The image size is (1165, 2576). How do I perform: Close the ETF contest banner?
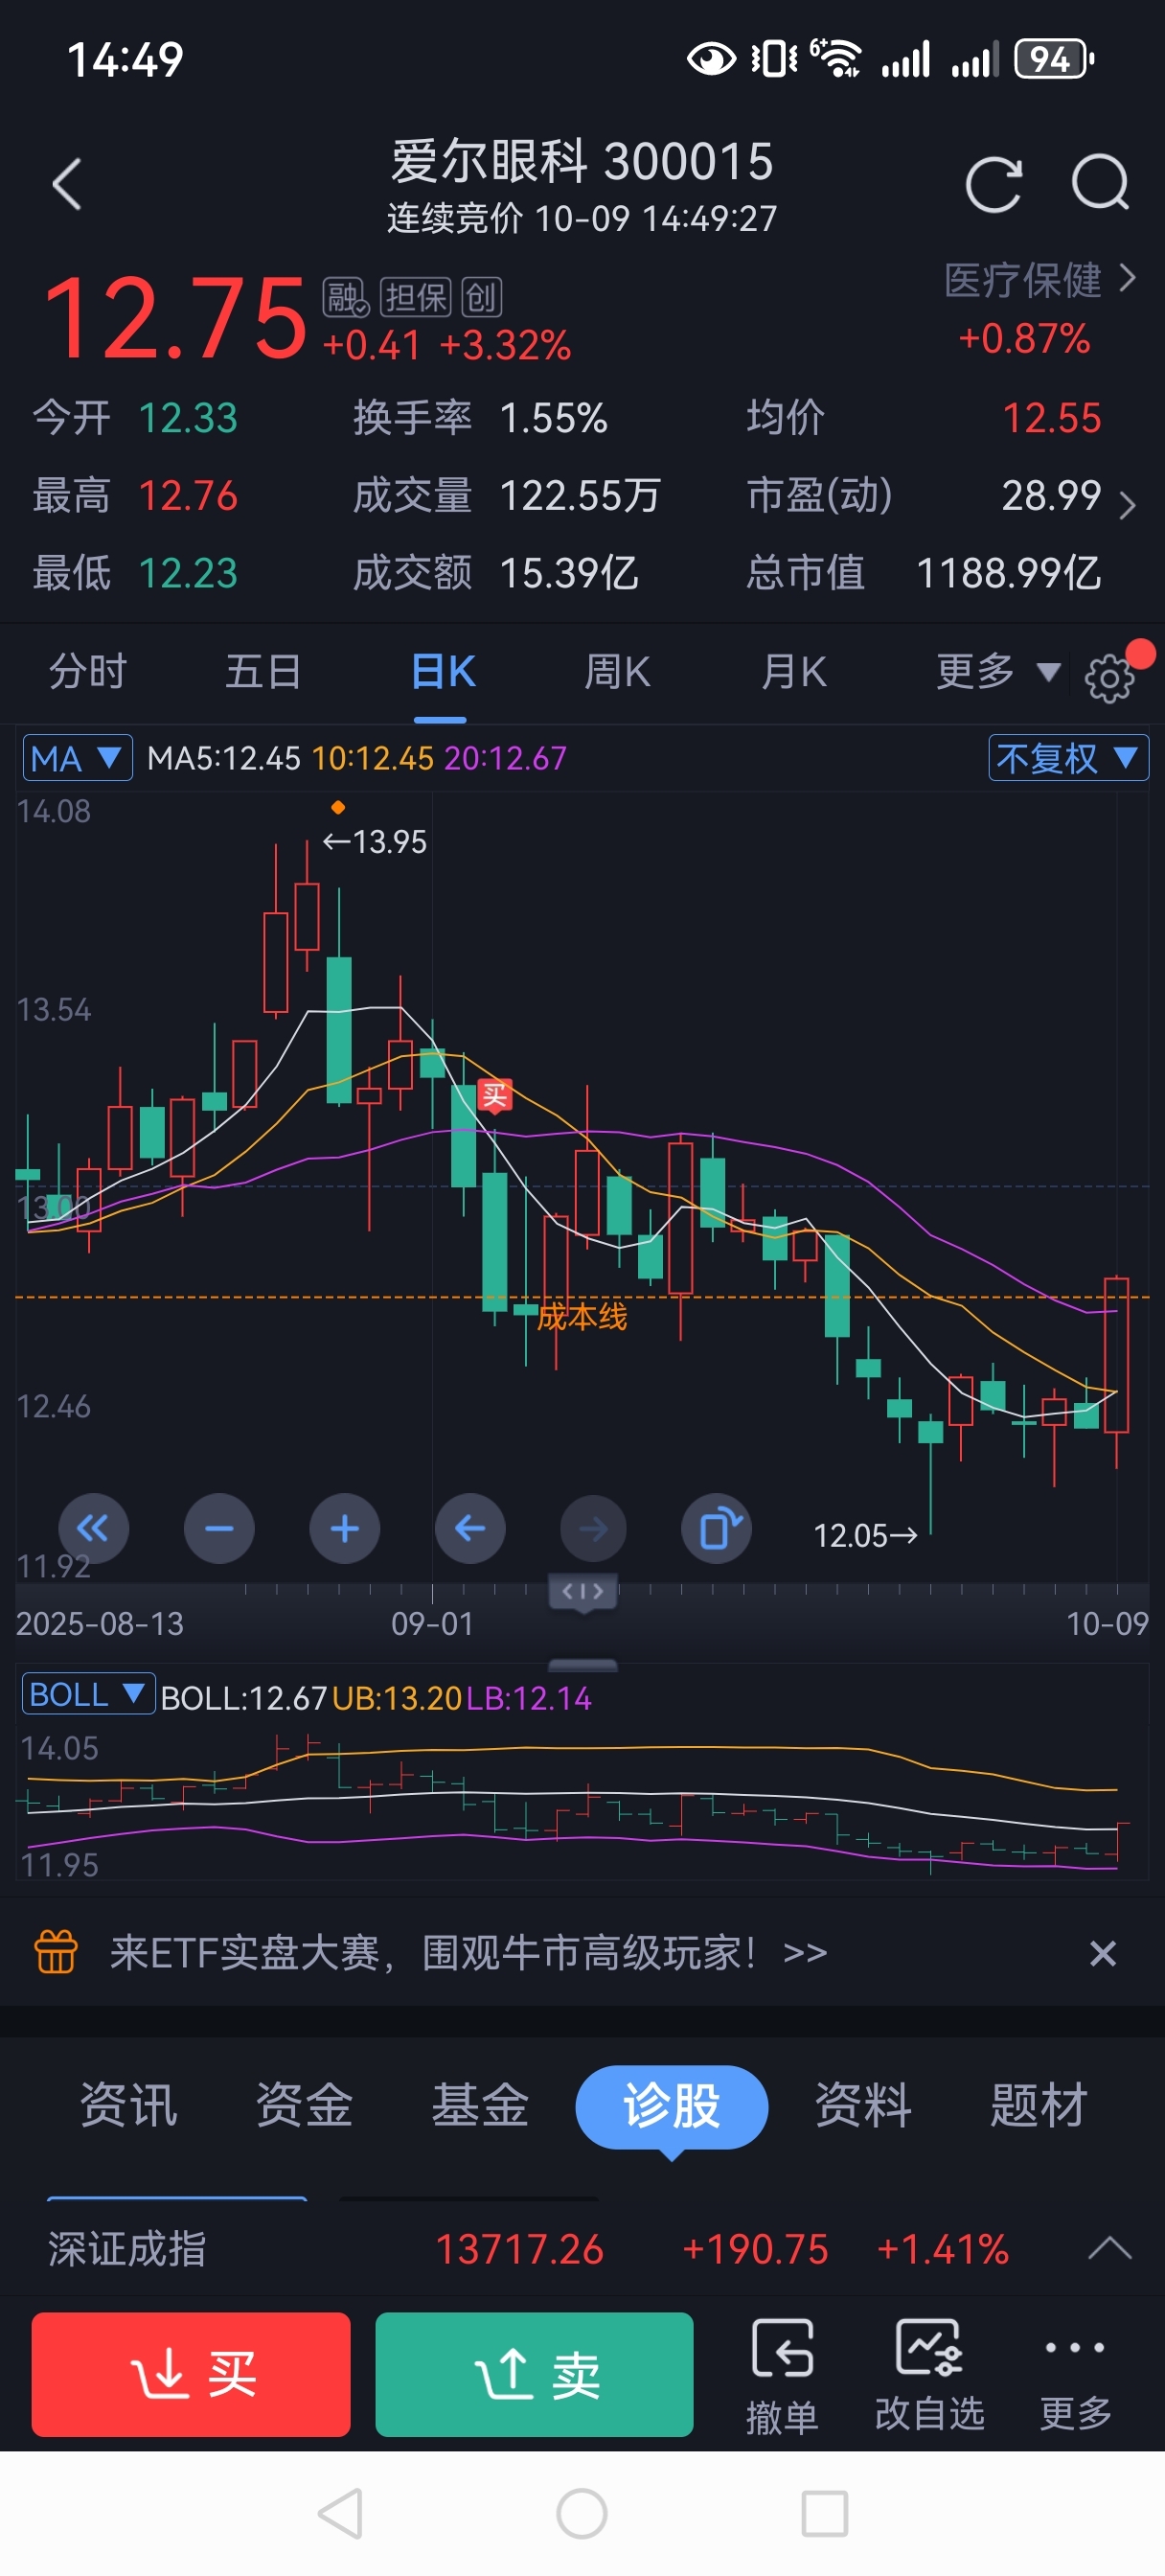pos(1102,1952)
